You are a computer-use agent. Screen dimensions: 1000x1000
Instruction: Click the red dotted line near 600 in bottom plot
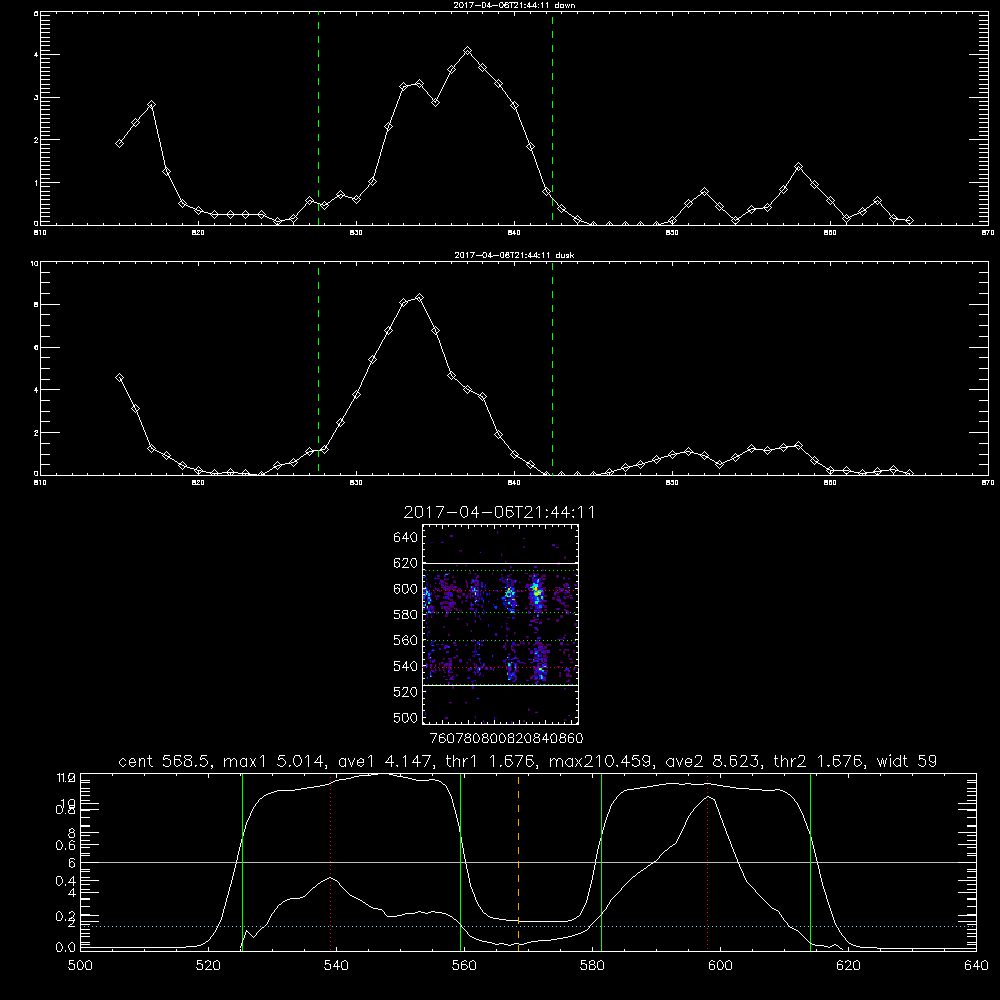coord(708,861)
